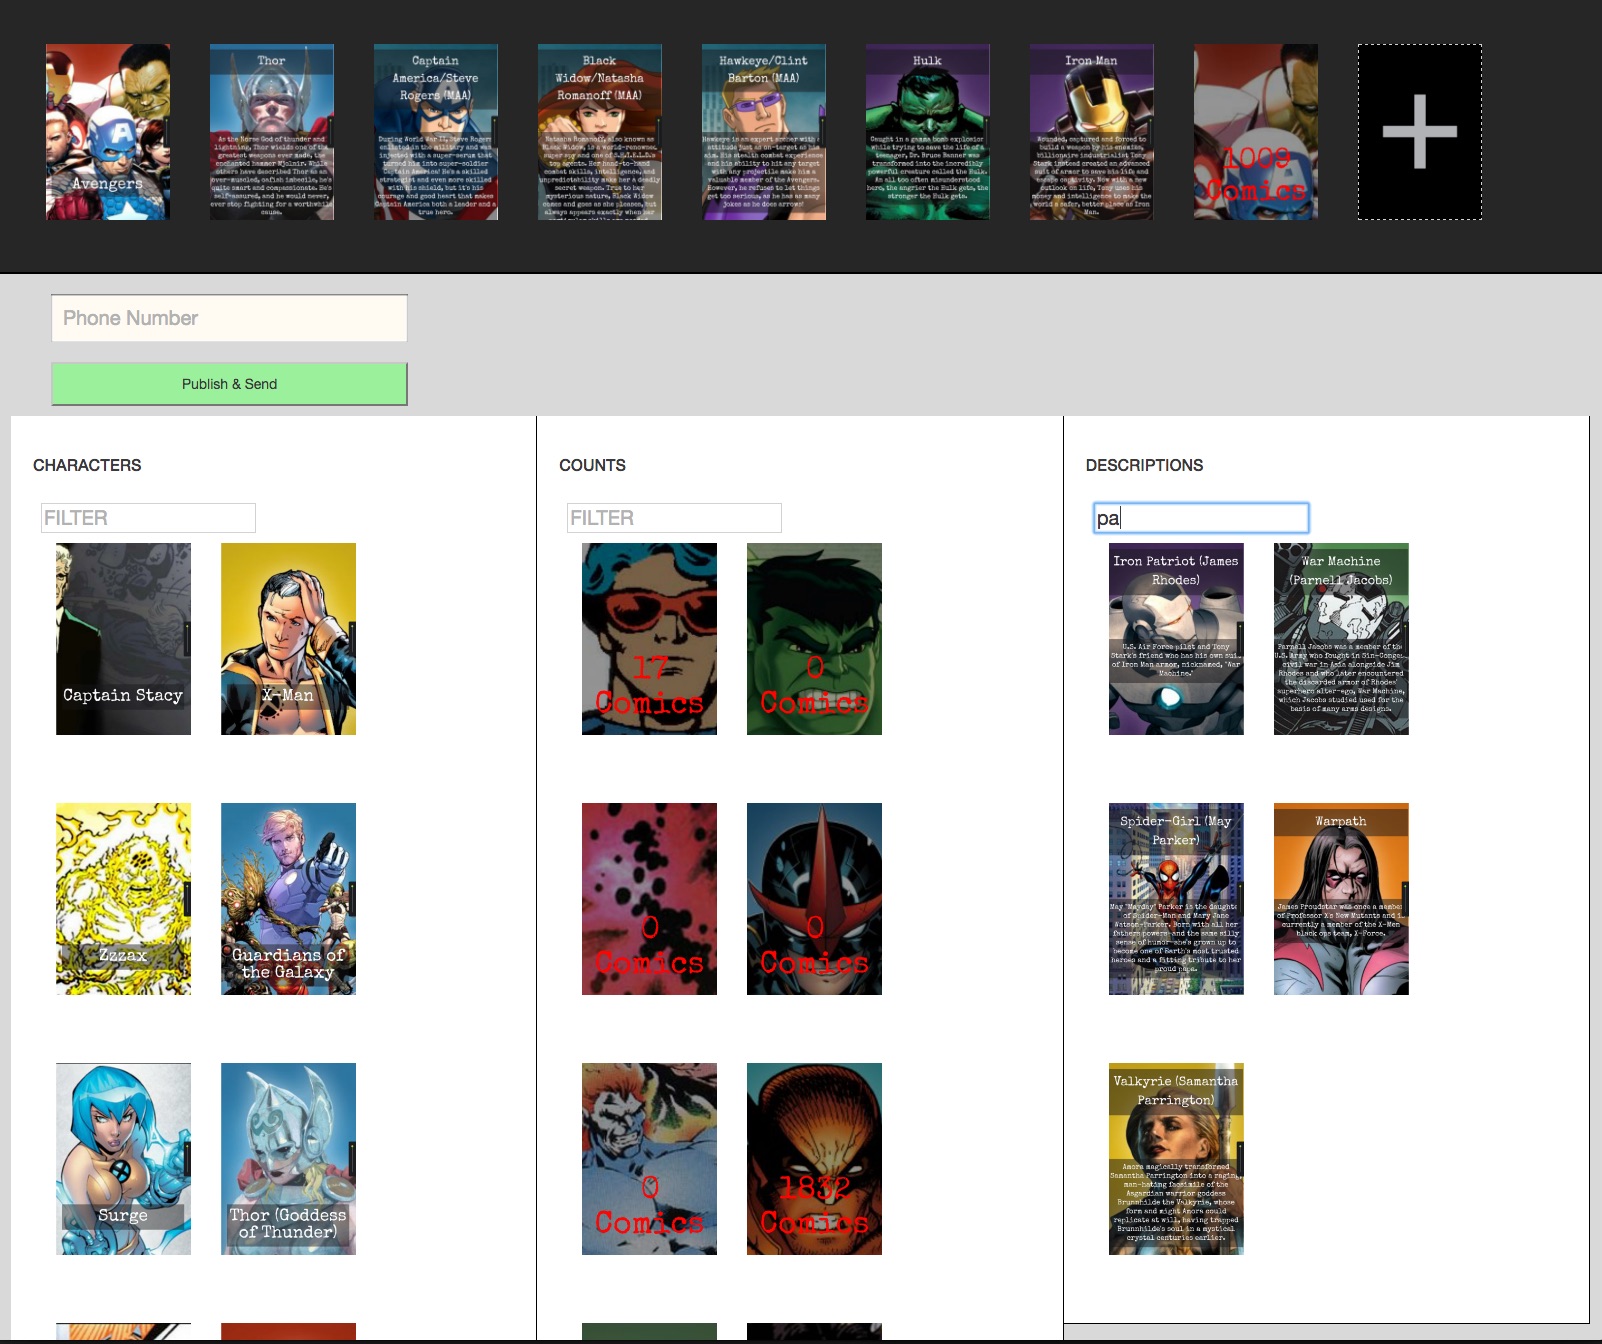Select the Hulk card in top strip

pyautogui.click(x=928, y=132)
